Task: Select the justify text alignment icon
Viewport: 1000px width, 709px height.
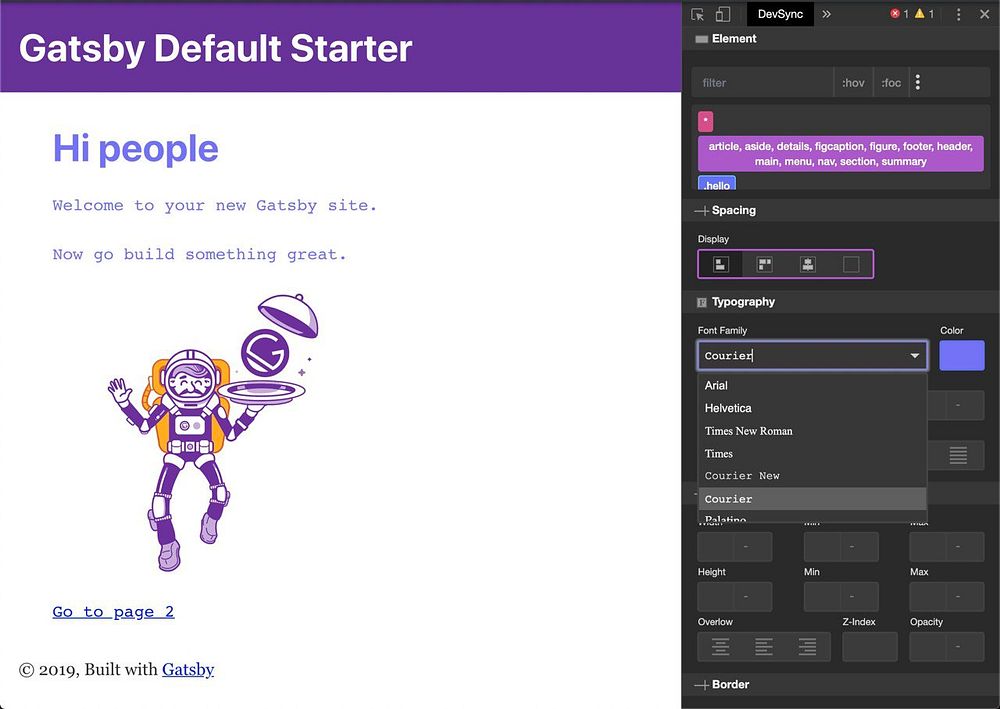Action: (x=958, y=455)
